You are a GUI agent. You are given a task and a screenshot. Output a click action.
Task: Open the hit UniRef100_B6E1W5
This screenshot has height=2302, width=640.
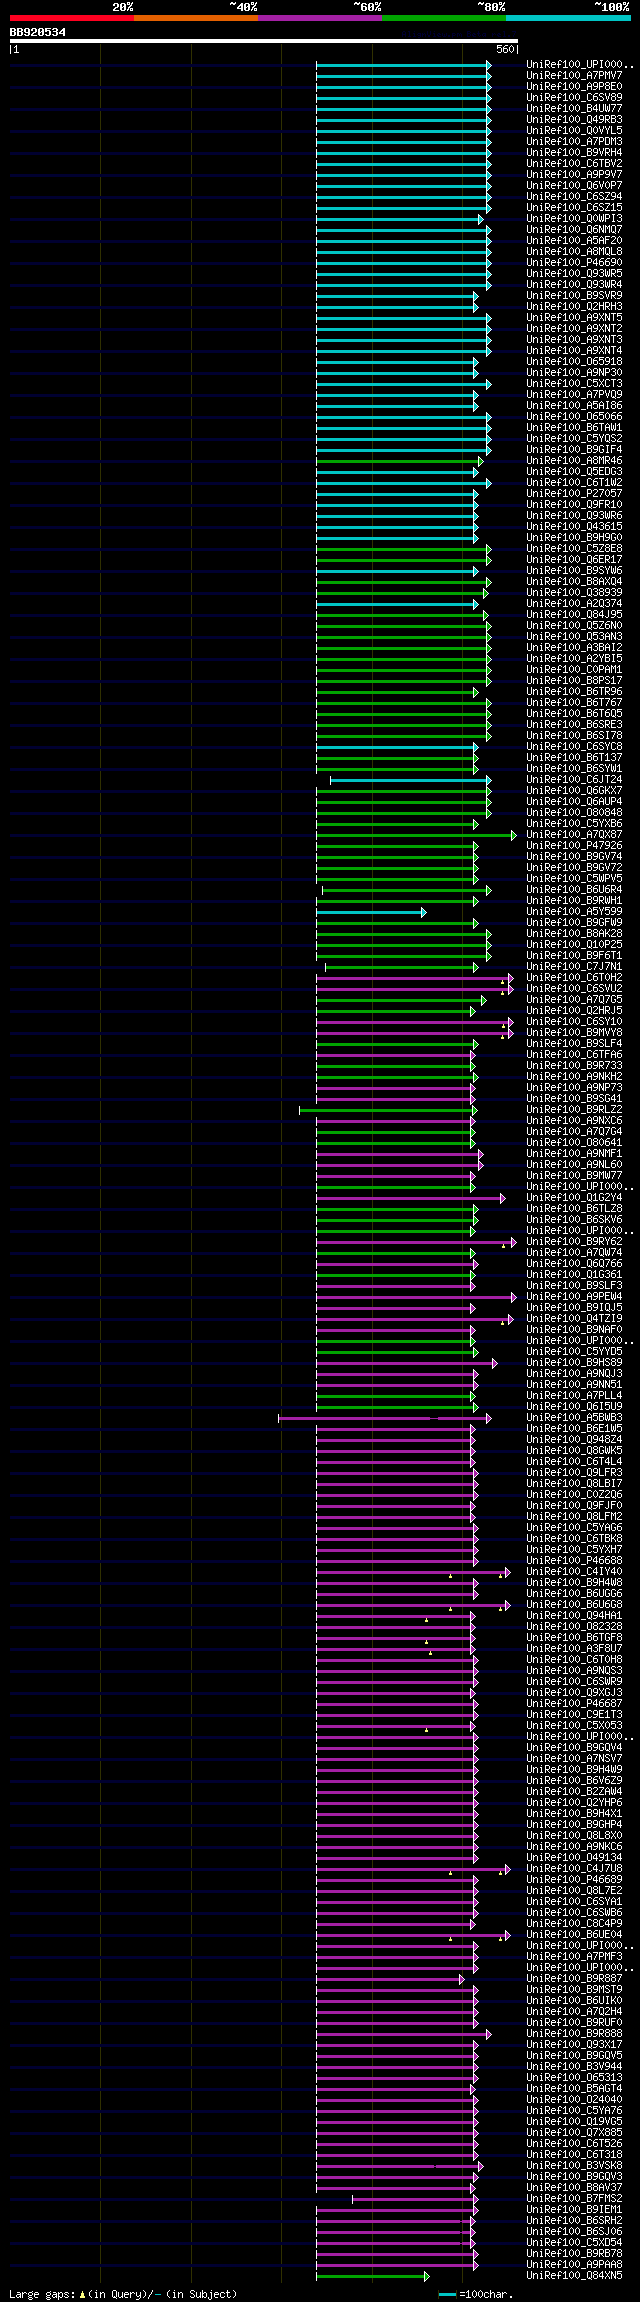pyautogui.click(x=574, y=1428)
